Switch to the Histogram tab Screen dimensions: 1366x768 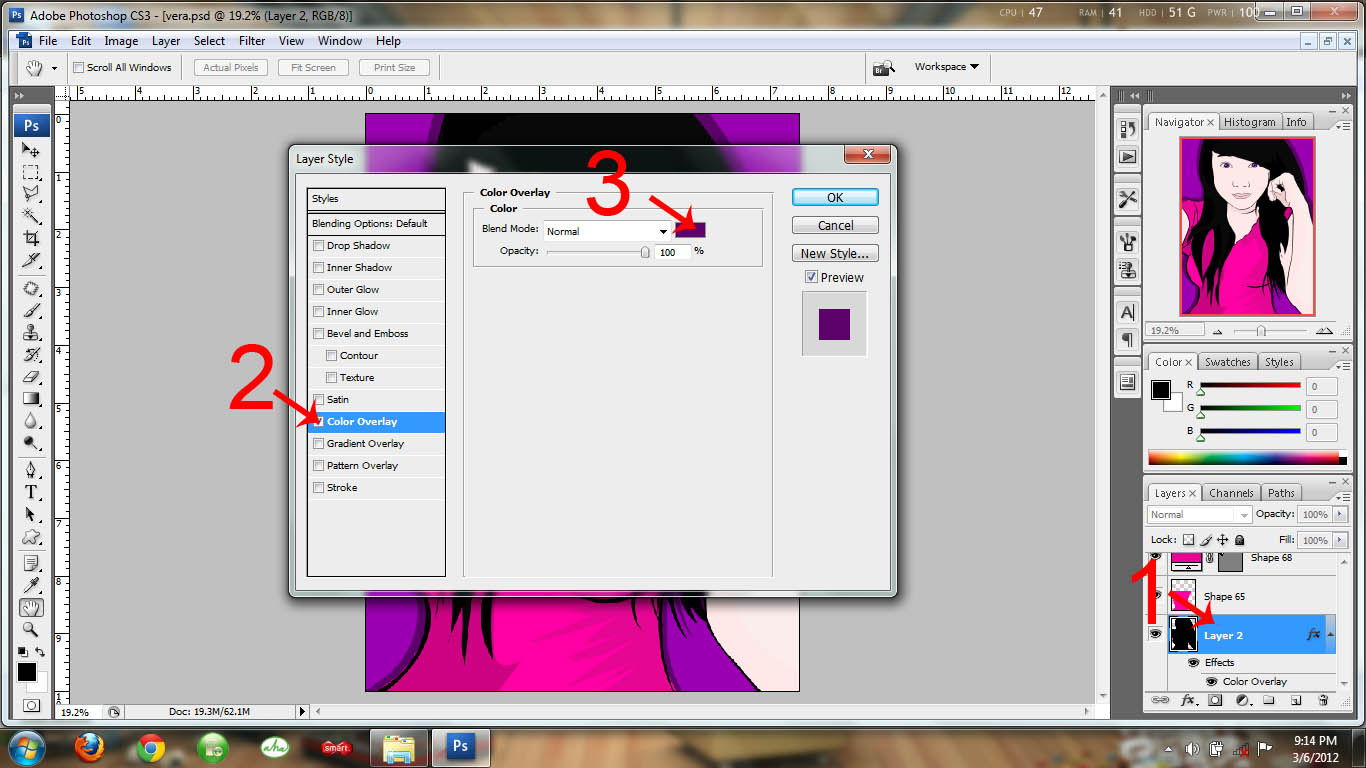(1249, 122)
